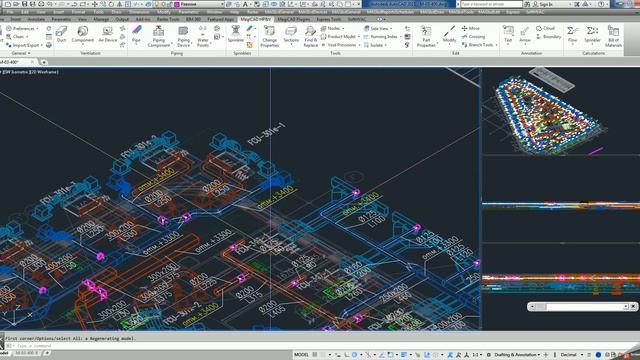640x360 pixels.
Task: Open a new drawing tab with plus
Action: tap(44, 62)
